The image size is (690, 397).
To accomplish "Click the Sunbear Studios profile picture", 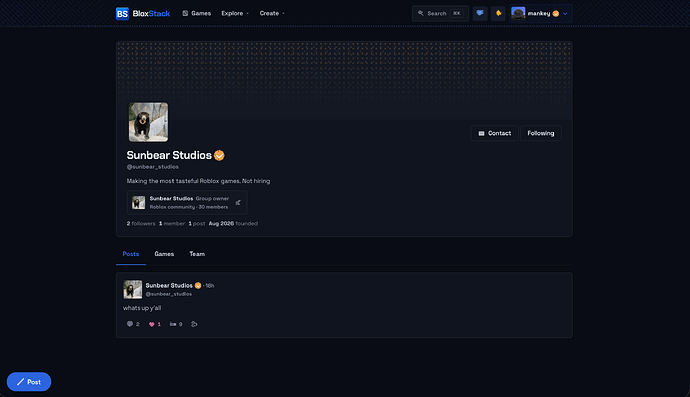I will click(148, 122).
